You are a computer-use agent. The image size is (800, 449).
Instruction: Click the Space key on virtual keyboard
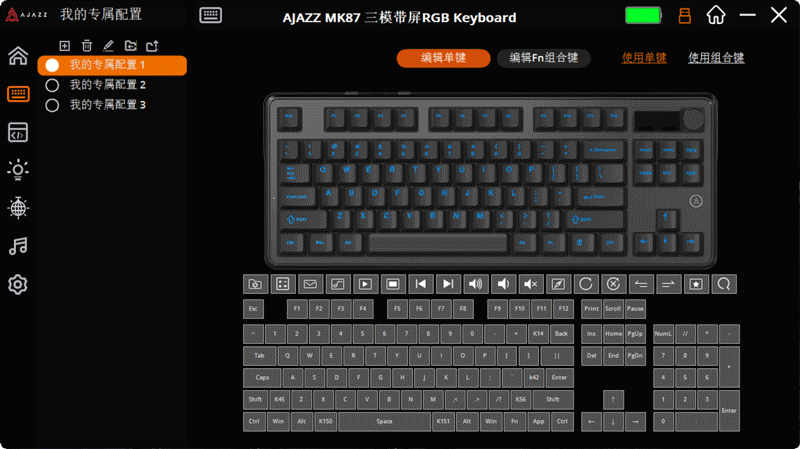pyautogui.click(x=384, y=421)
